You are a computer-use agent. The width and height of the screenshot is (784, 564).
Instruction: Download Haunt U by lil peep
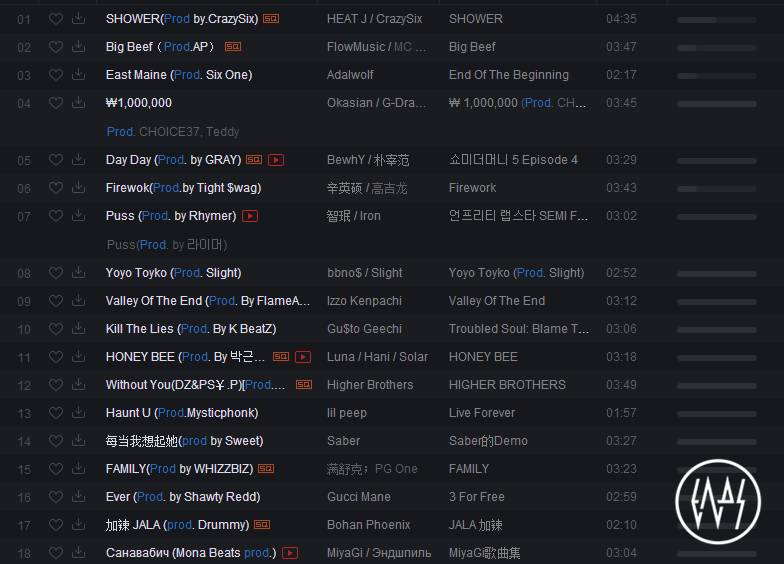coord(78,412)
